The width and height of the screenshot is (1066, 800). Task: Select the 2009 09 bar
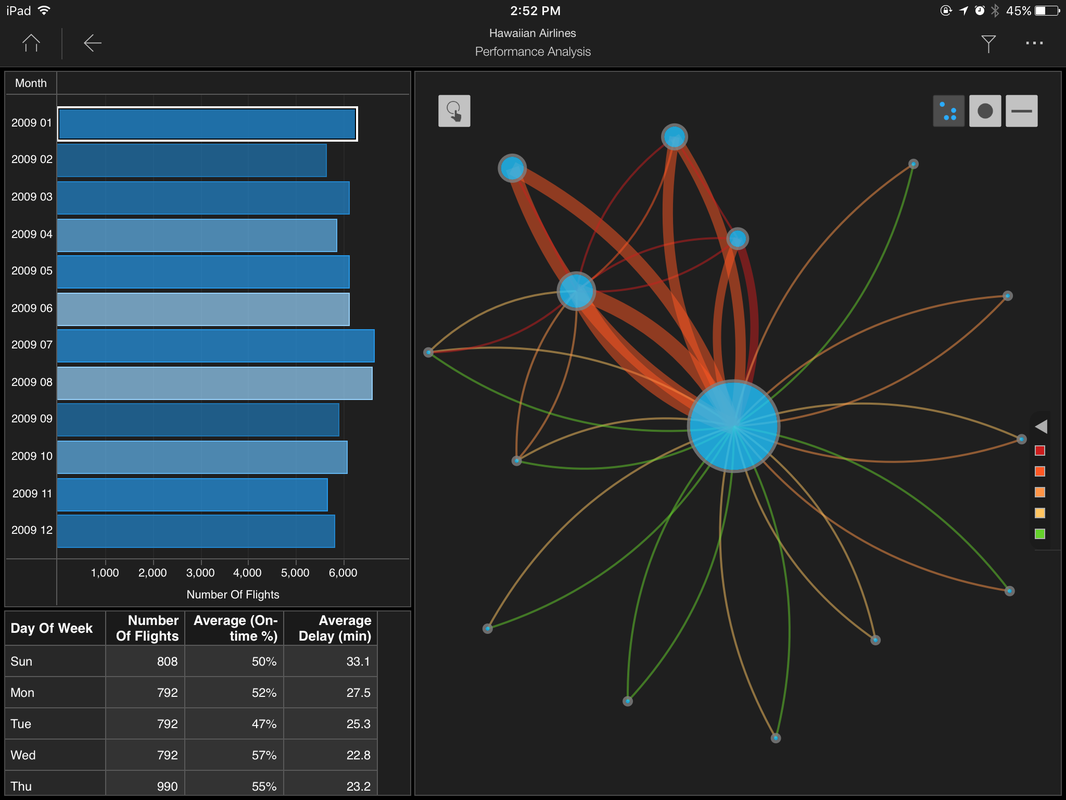click(198, 420)
